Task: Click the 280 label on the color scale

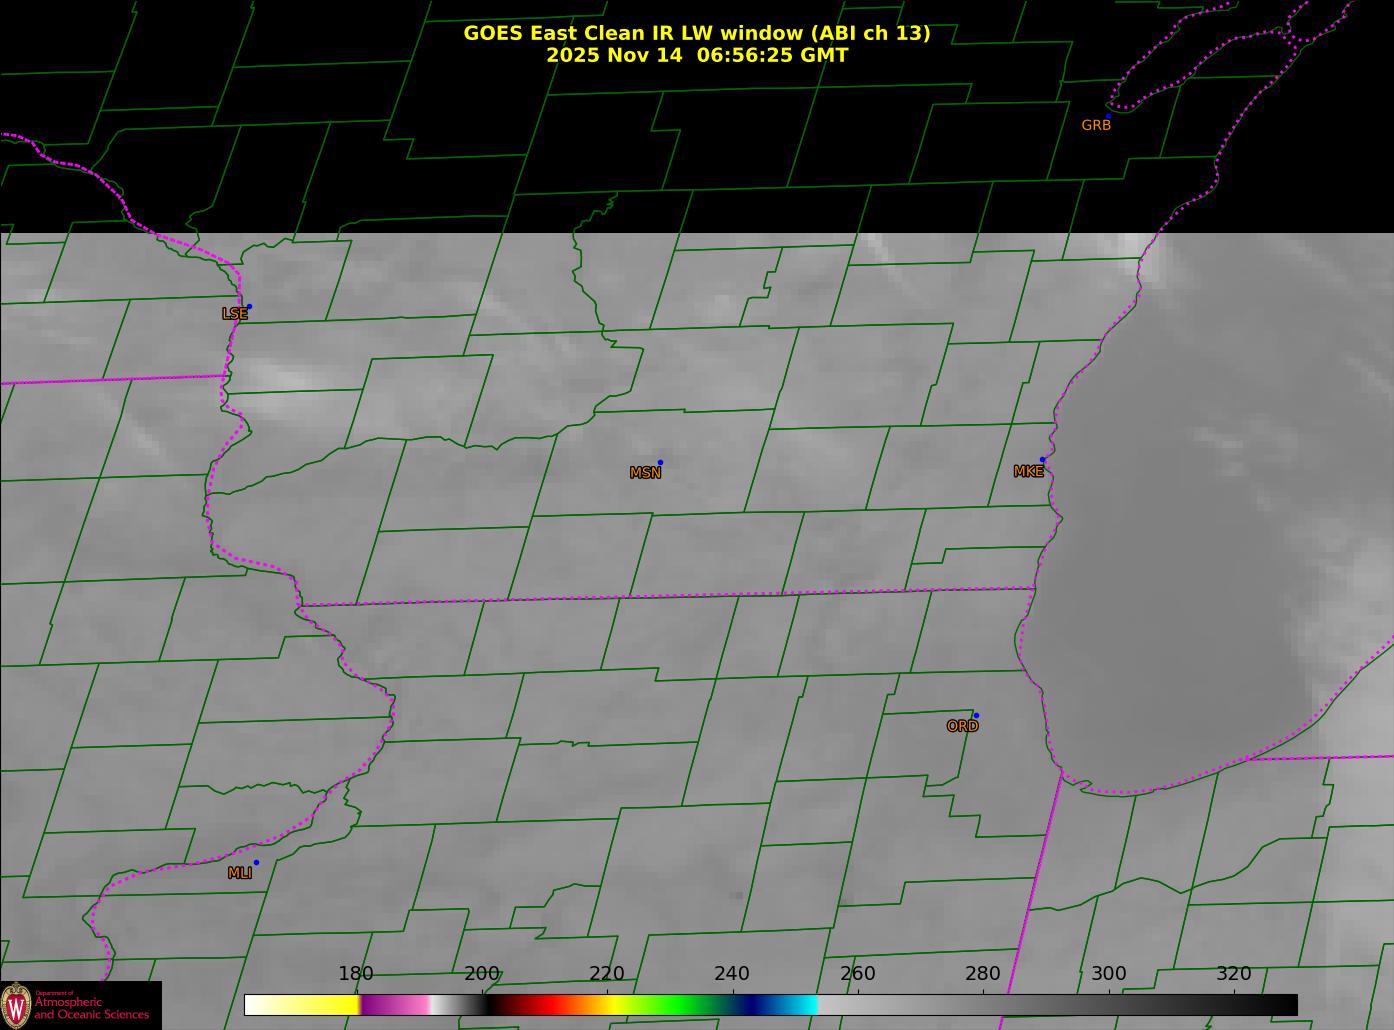Action: (983, 974)
